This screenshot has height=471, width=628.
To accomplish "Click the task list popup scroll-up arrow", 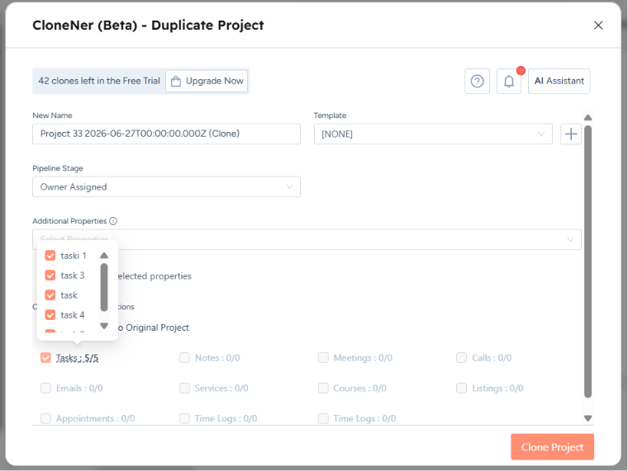I will pyautogui.click(x=104, y=255).
